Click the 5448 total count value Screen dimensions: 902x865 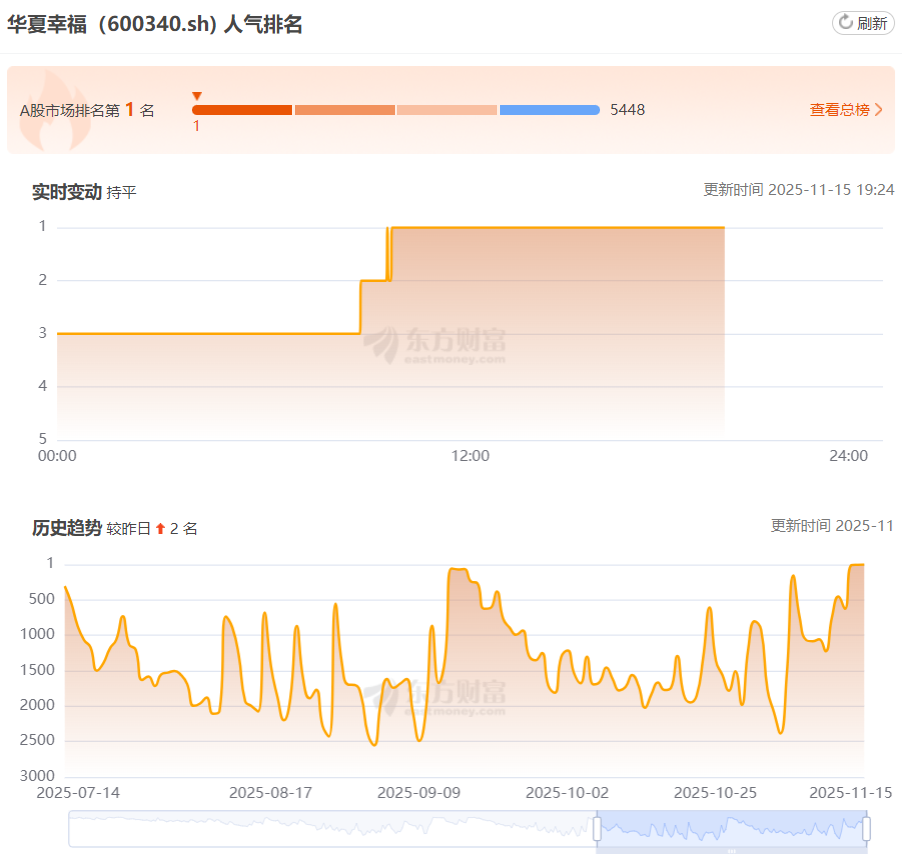coord(628,110)
